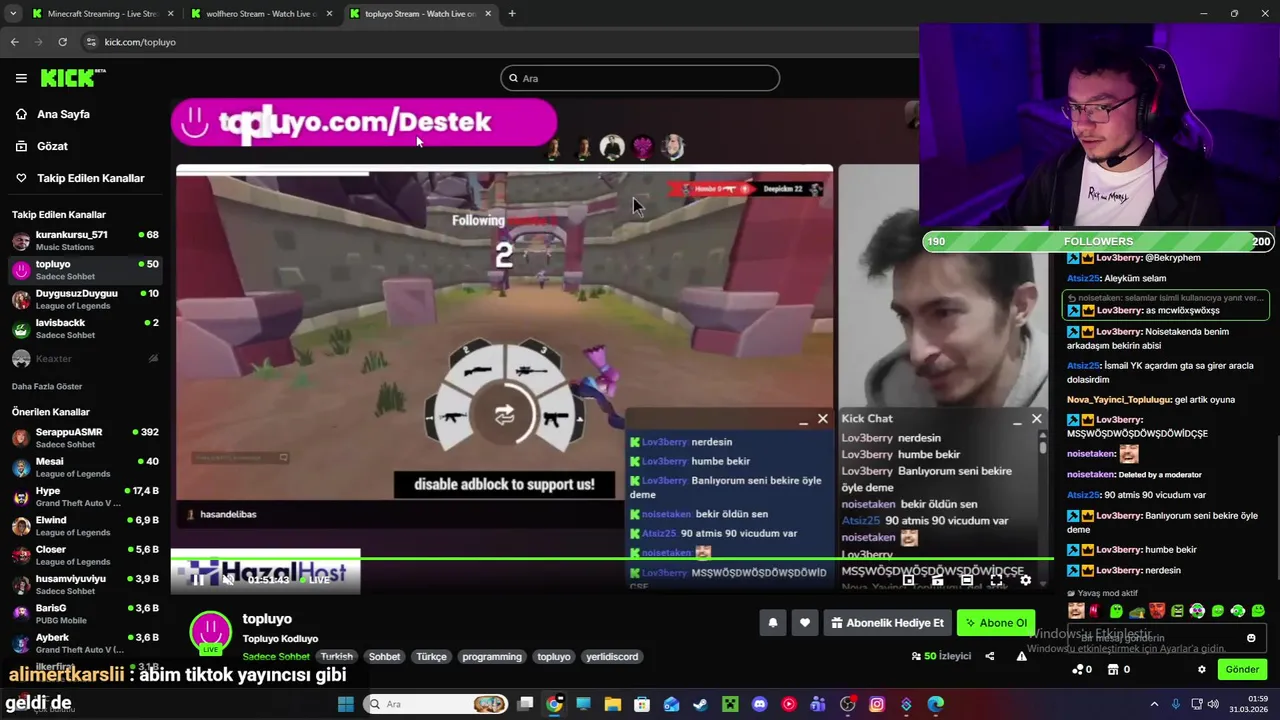Open Hype recommended channel
This screenshot has height=720, width=1280.
(85, 496)
